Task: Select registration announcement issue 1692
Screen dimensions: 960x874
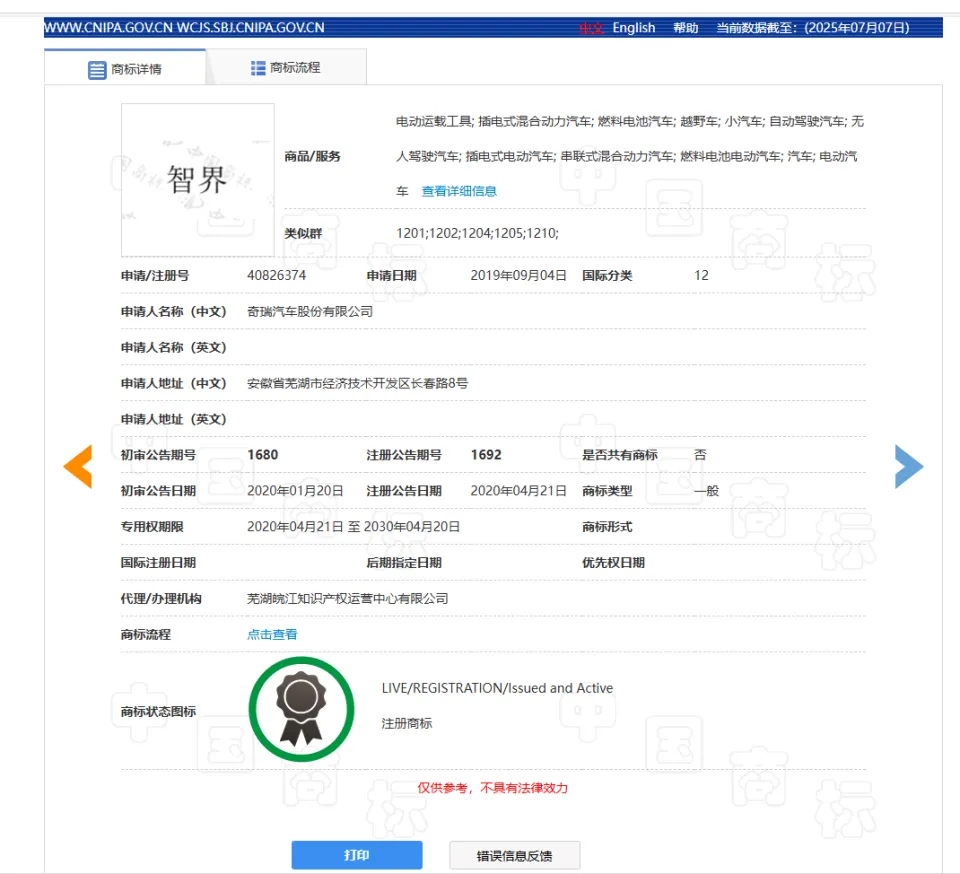Action: coord(486,455)
